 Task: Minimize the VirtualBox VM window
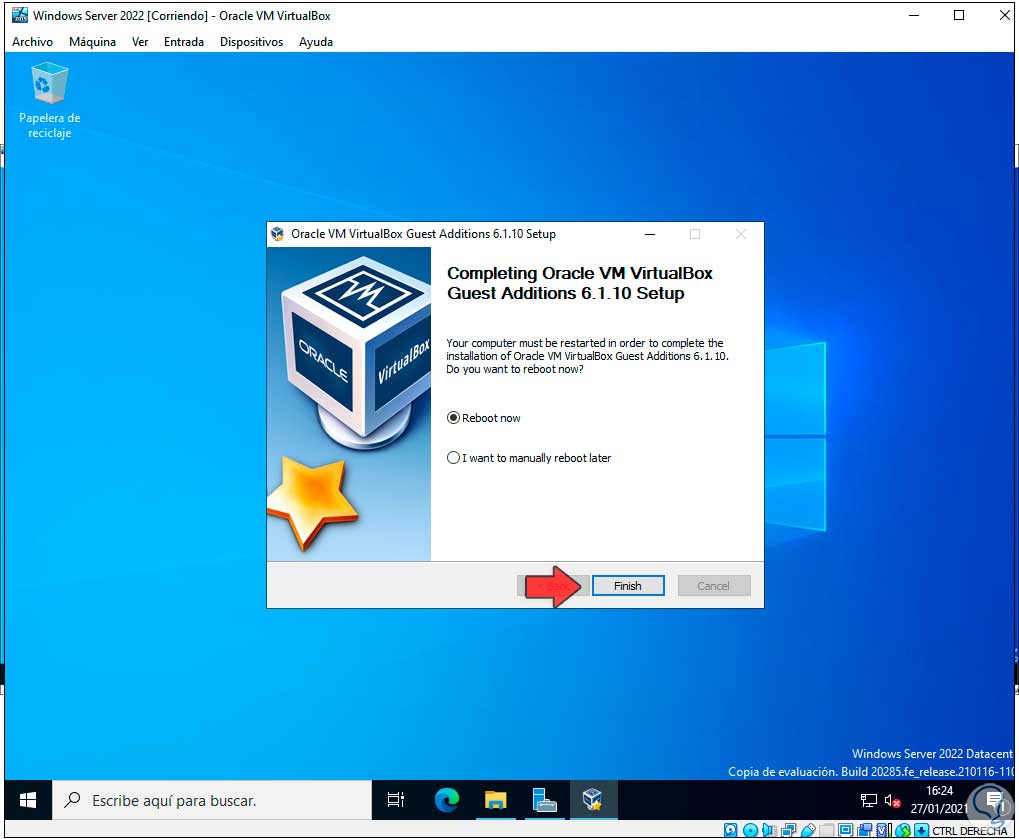(914, 16)
